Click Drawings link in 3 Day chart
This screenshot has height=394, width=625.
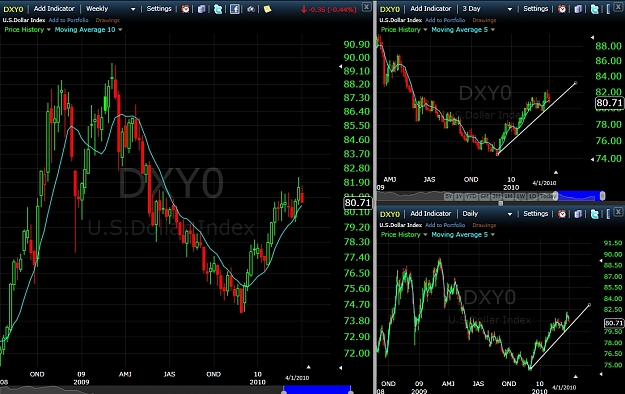484,20
